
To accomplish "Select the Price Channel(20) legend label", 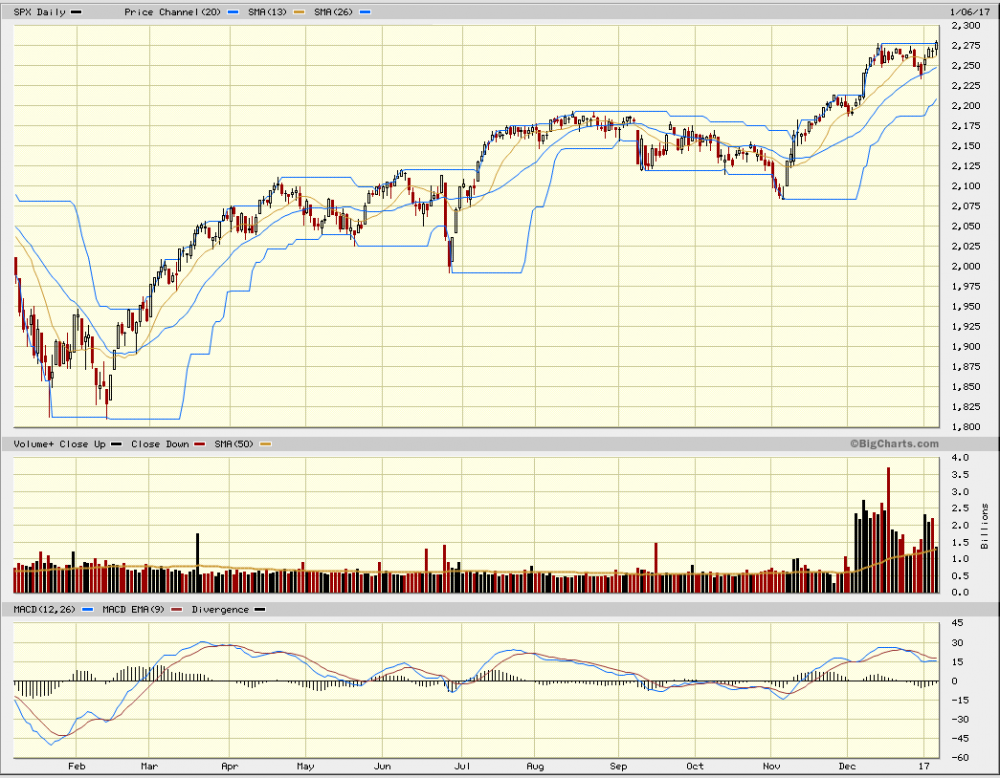I will tap(171, 11).
